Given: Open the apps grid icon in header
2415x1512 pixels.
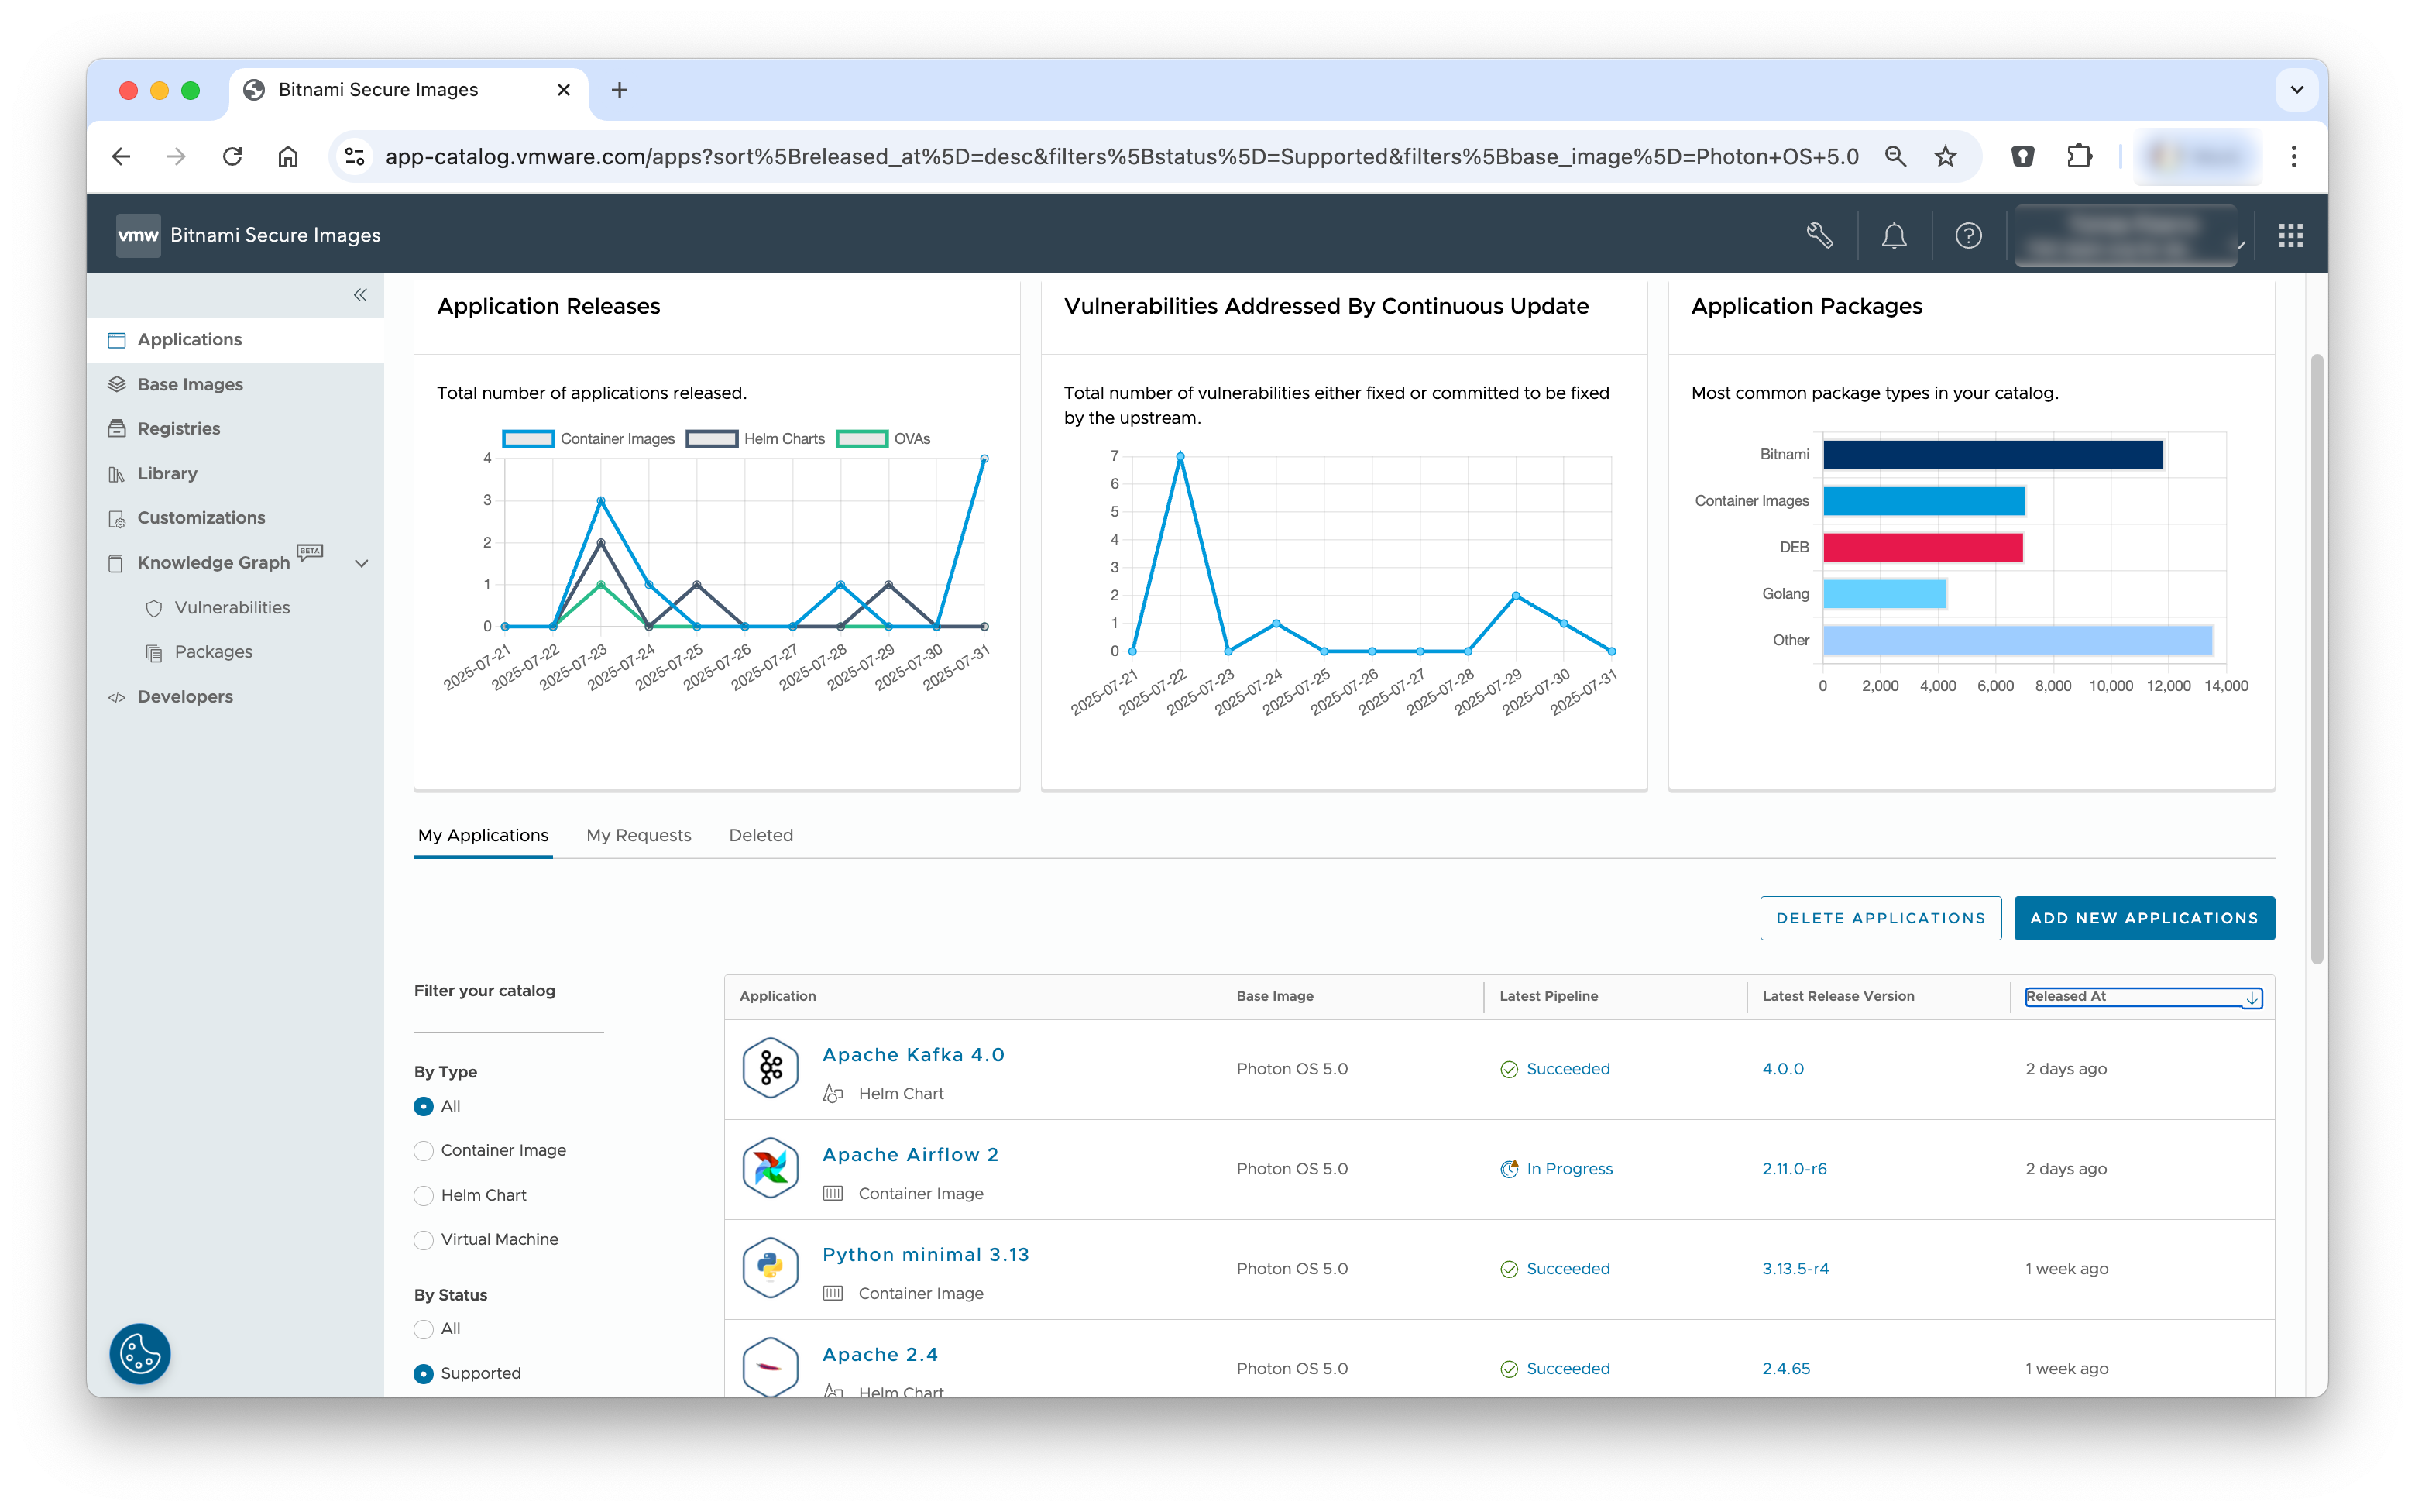Looking at the screenshot, I should tap(2290, 235).
